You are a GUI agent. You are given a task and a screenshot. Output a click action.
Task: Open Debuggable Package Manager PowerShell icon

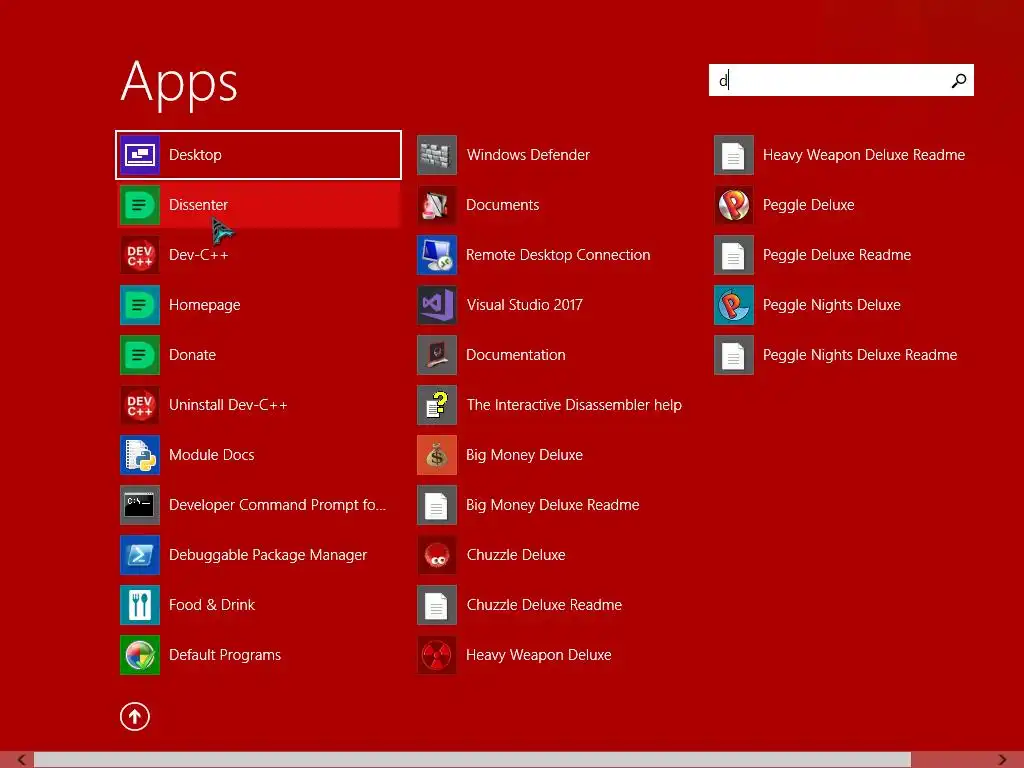click(x=140, y=555)
